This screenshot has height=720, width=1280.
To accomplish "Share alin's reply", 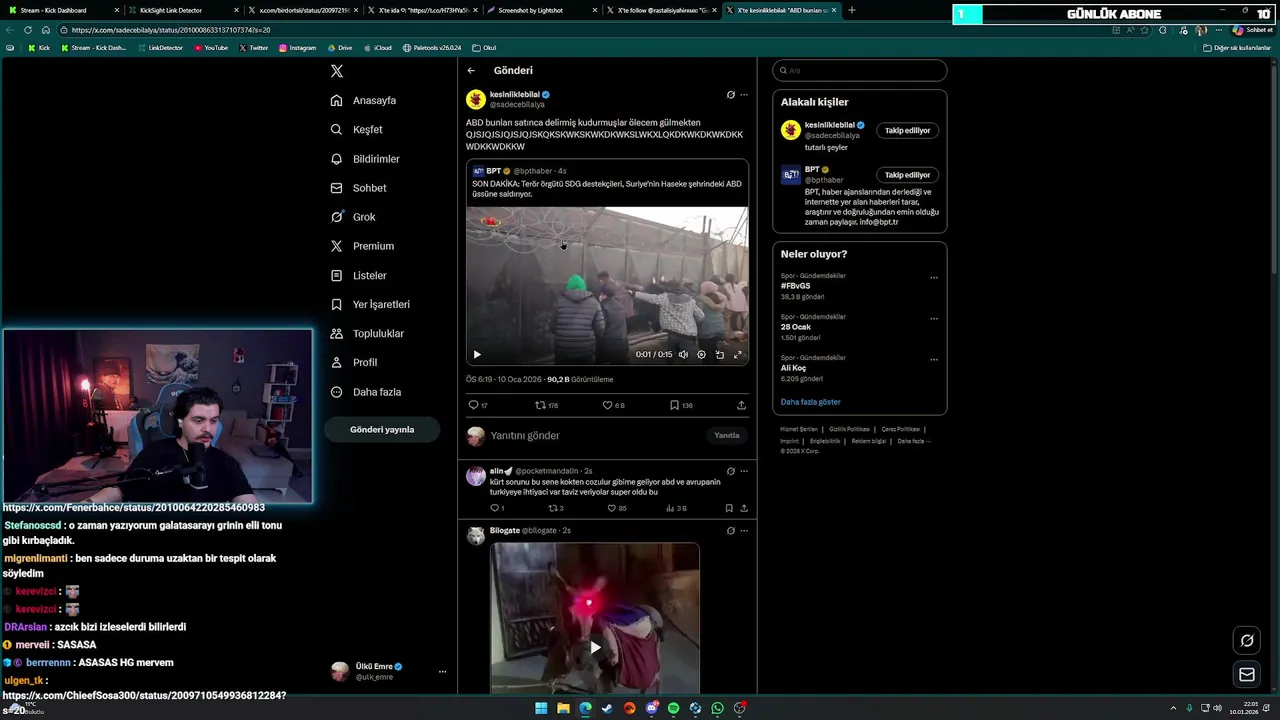I will click(x=743, y=508).
